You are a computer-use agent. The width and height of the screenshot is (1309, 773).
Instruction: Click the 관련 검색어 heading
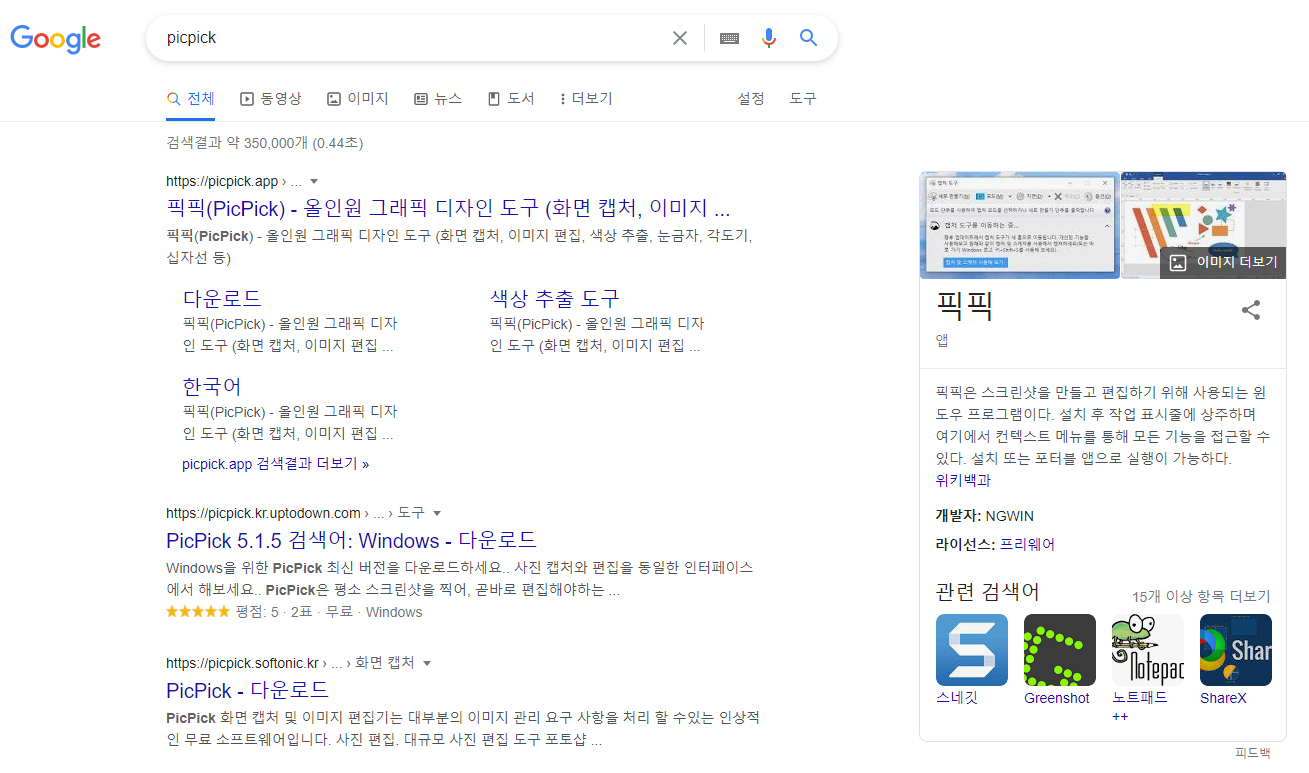988,592
